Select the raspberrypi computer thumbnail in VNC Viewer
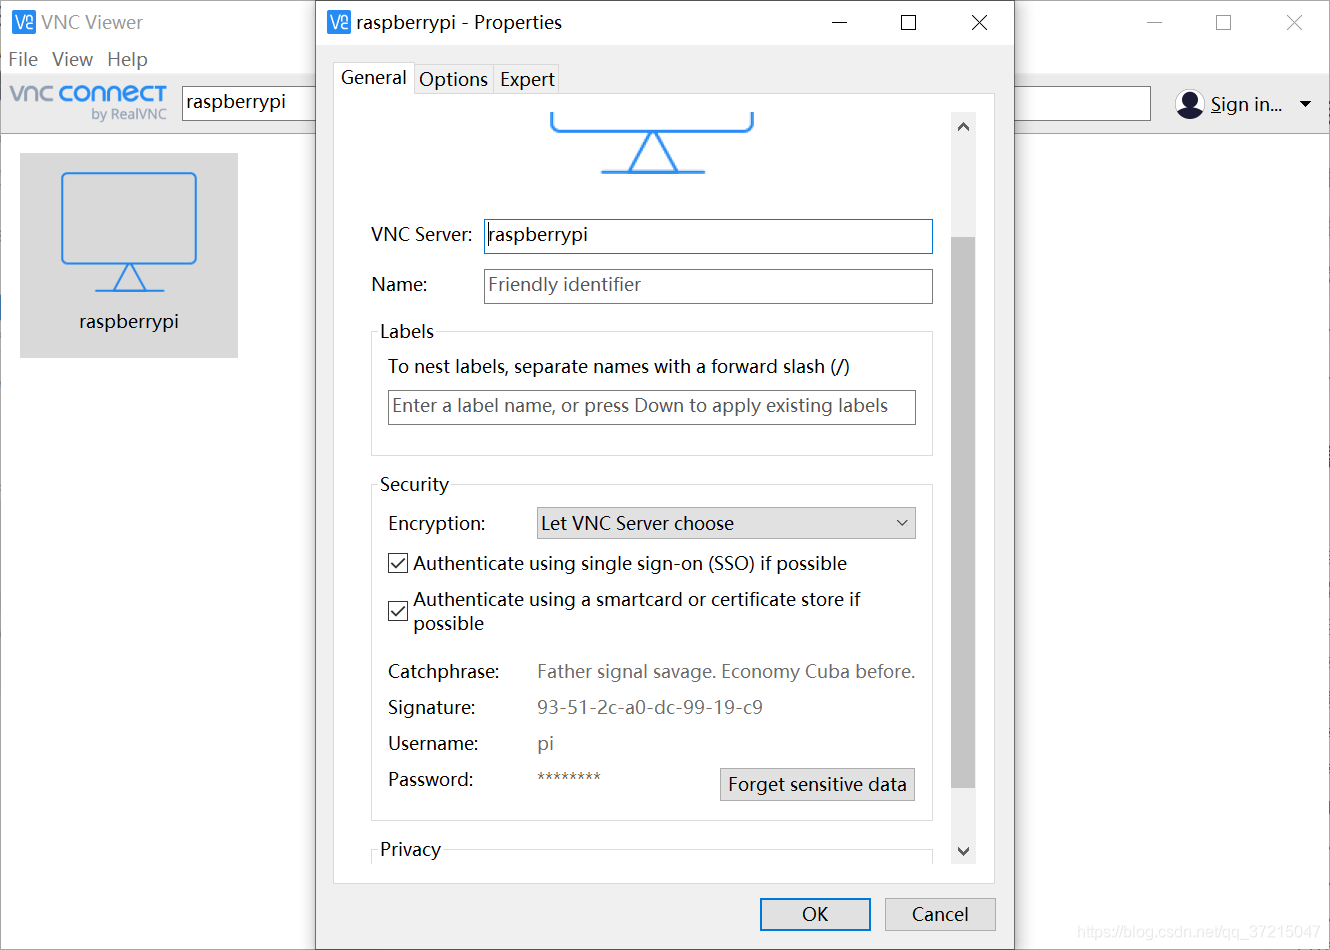The width and height of the screenshot is (1330, 950). click(129, 255)
